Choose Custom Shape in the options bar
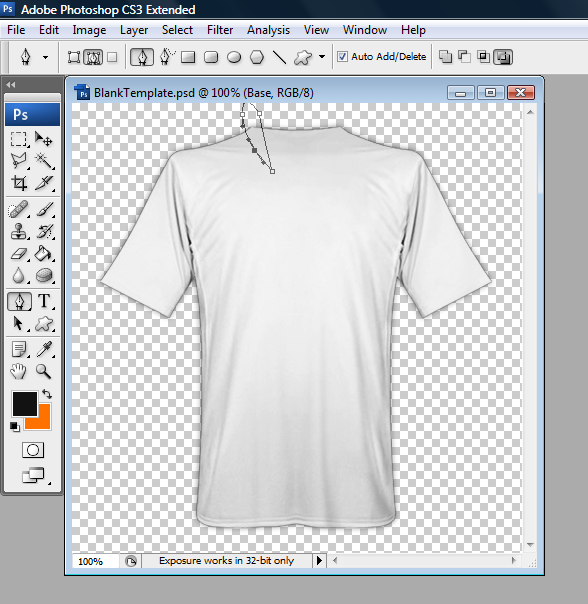This screenshot has height=604, width=588. [303, 57]
